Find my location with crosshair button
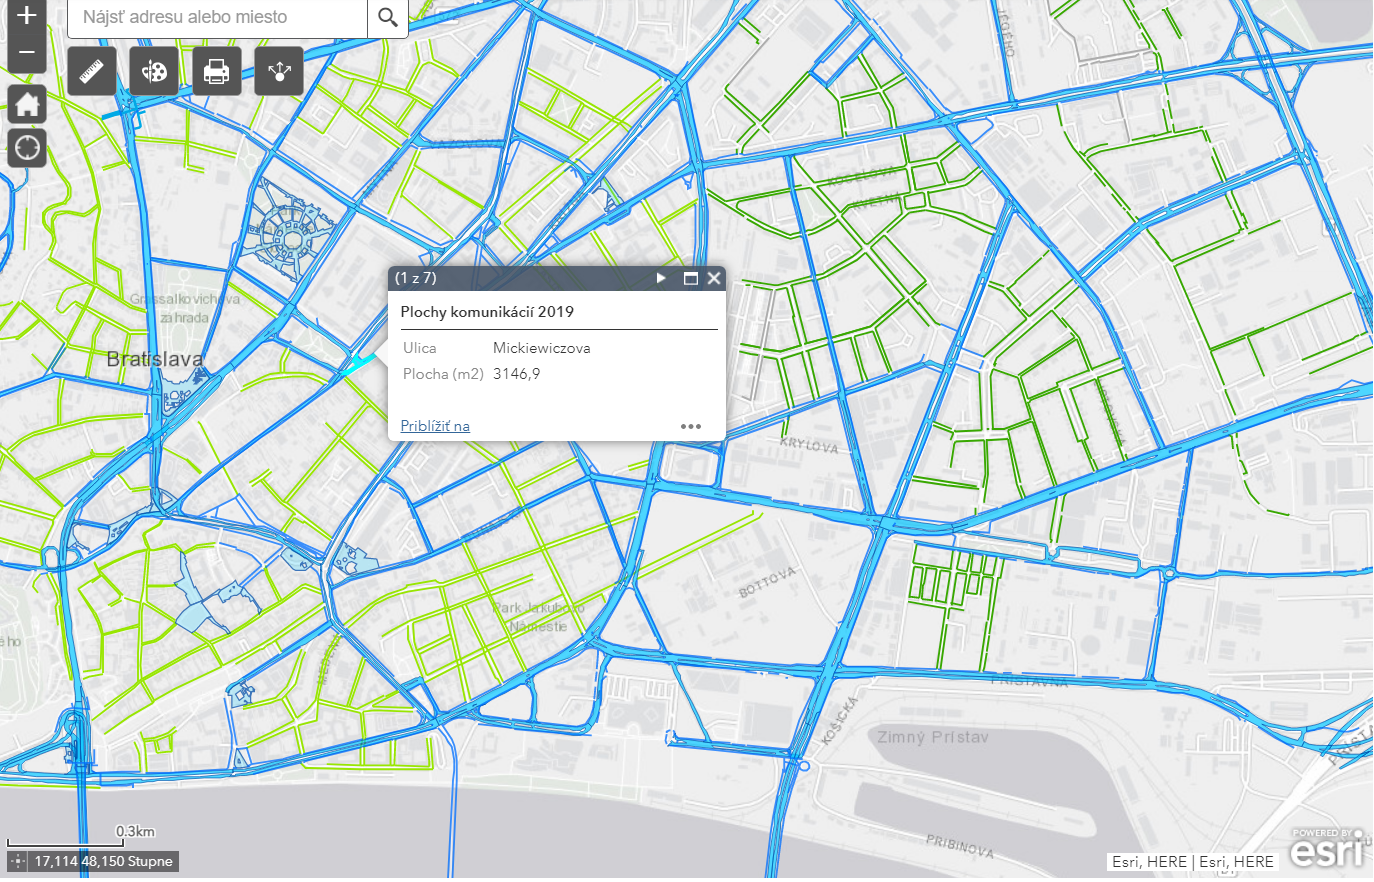Viewport: 1374px width, 882px height. [x=27, y=148]
